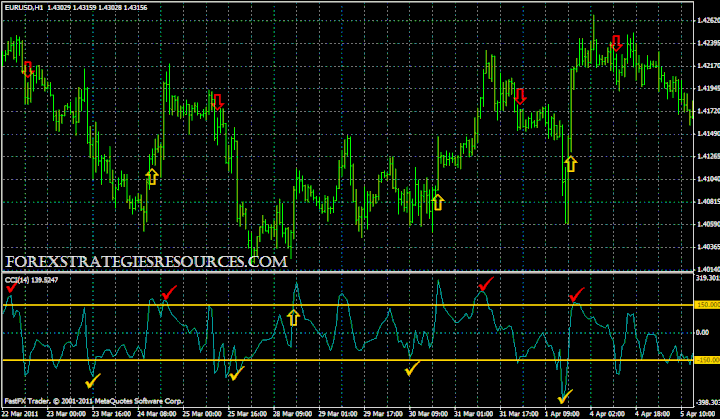Select the 4 Apr 18:00 time label

coord(653,413)
